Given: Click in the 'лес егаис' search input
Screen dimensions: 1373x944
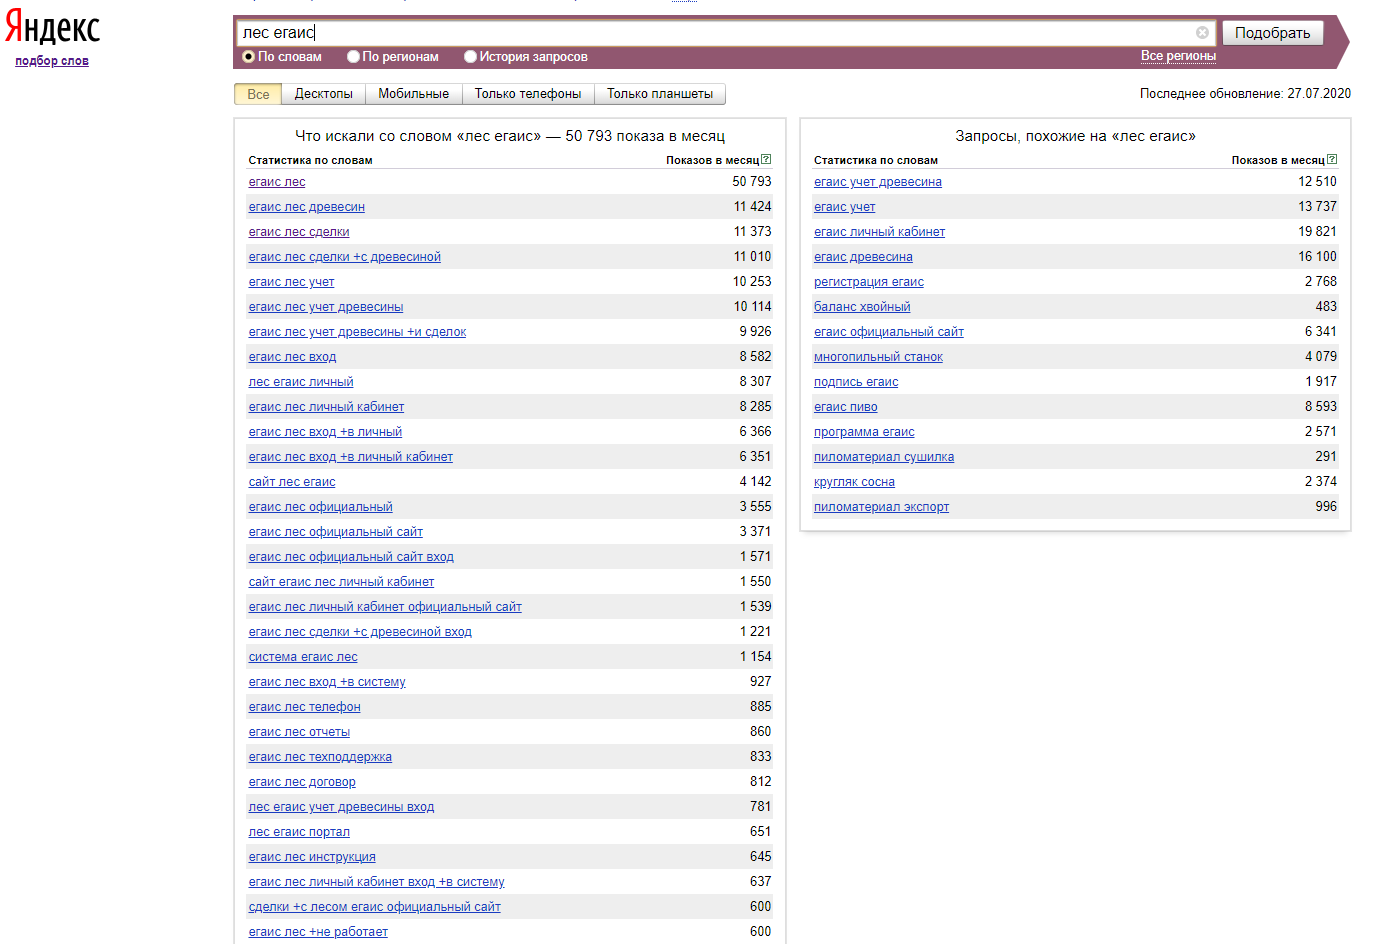Looking at the screenshot, I should click(x=700, y=33).
